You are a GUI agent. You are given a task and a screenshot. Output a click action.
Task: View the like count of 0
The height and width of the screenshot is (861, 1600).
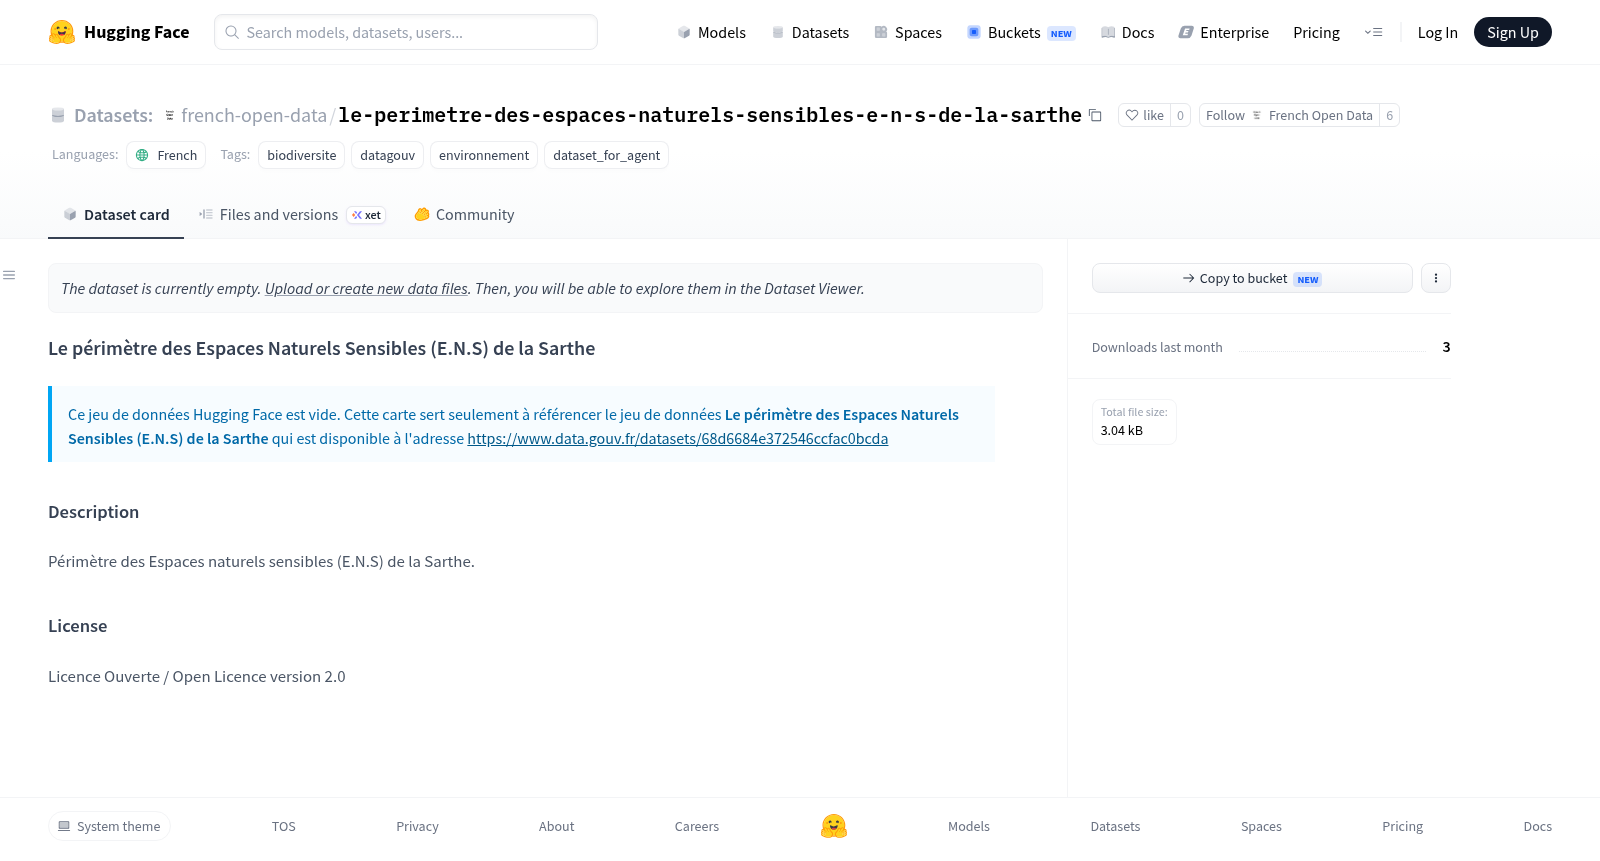coord(1180,115)
